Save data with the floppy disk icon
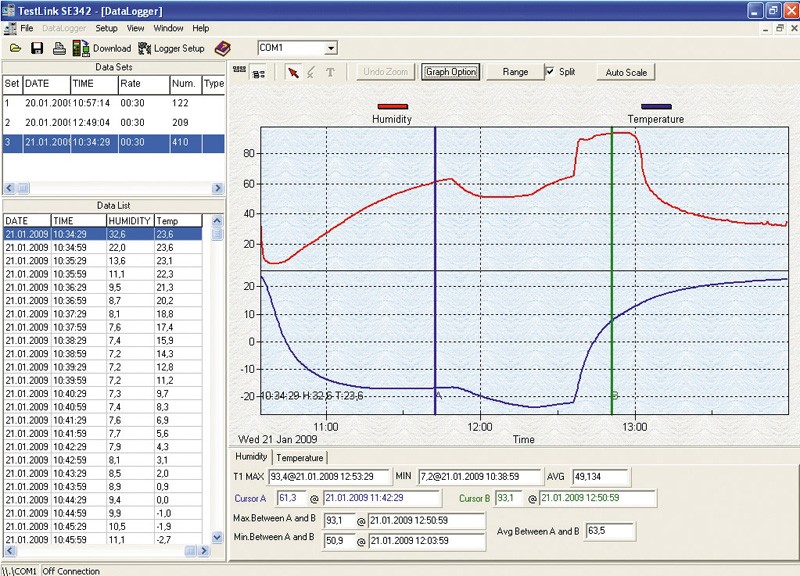 [x=37, y=48]
